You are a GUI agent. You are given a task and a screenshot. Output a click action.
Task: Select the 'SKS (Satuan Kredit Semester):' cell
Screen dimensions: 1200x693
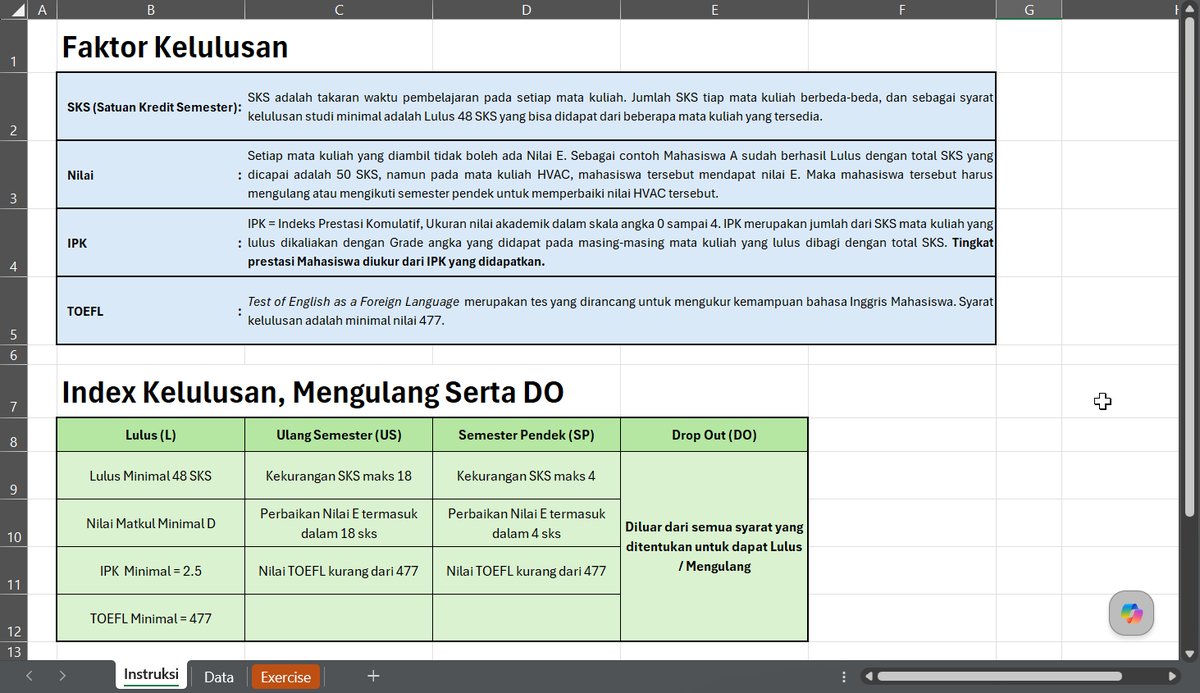[x=150, y=106]
